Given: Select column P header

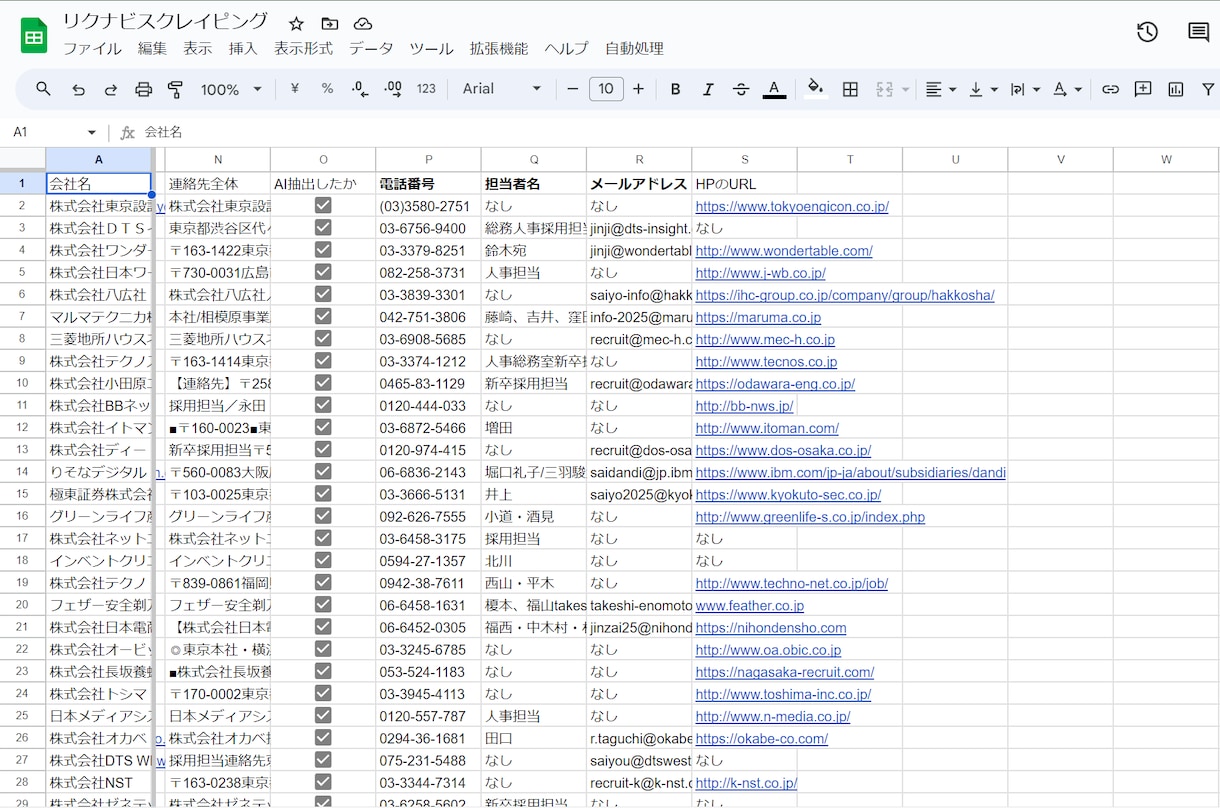Looking at the screenshot, I should pos(428,160).
